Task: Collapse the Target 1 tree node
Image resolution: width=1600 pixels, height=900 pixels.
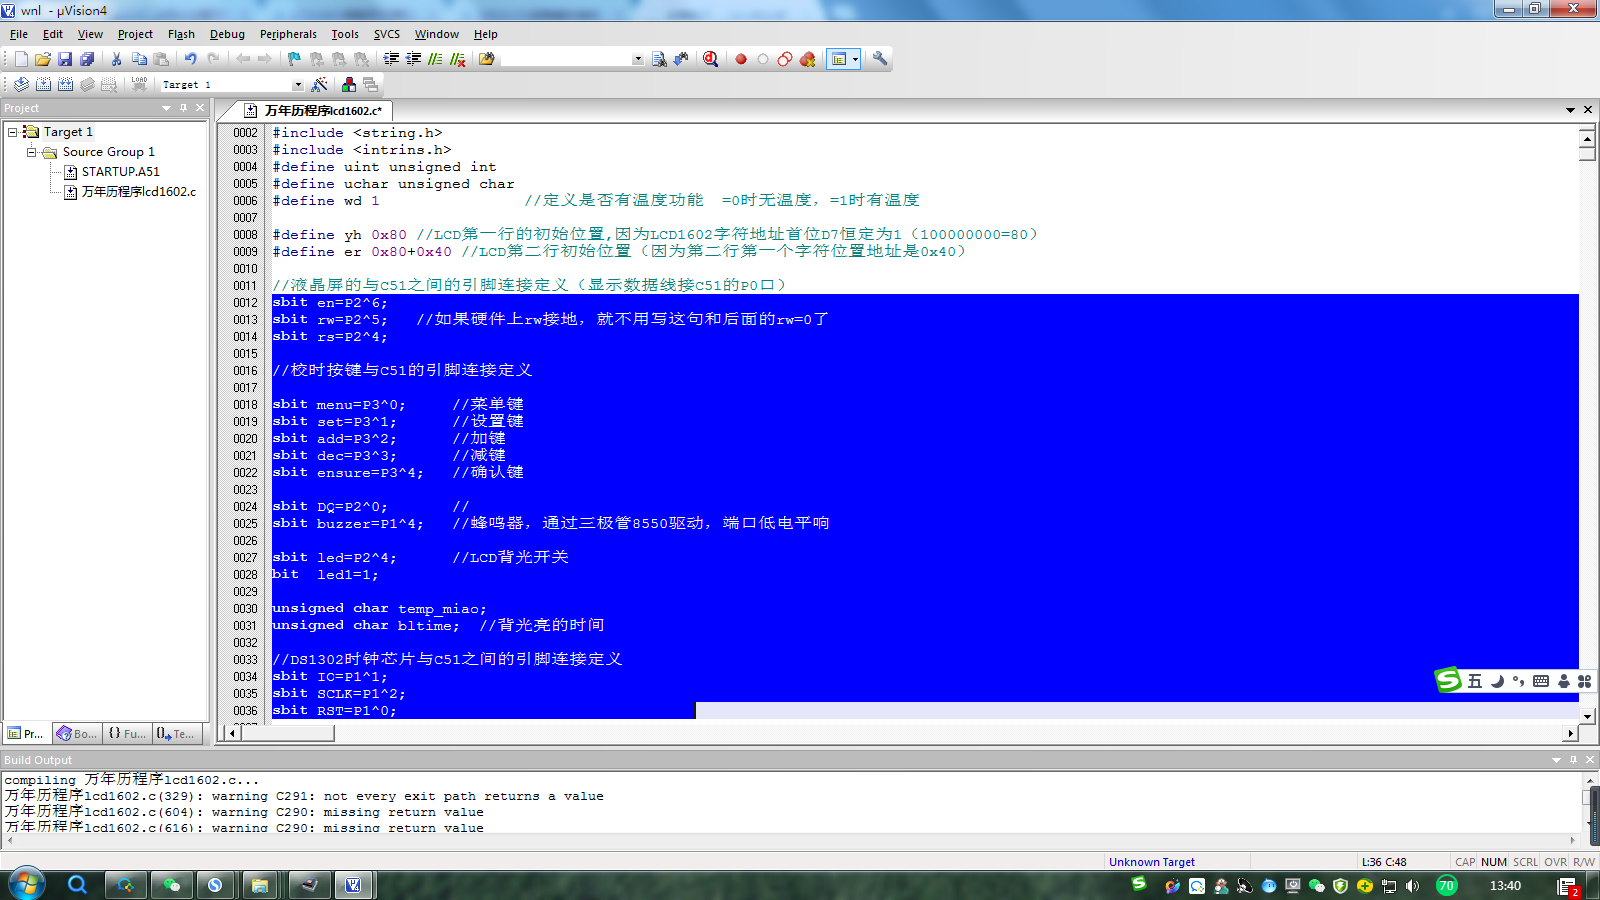Action: click(x=12, y=131)
